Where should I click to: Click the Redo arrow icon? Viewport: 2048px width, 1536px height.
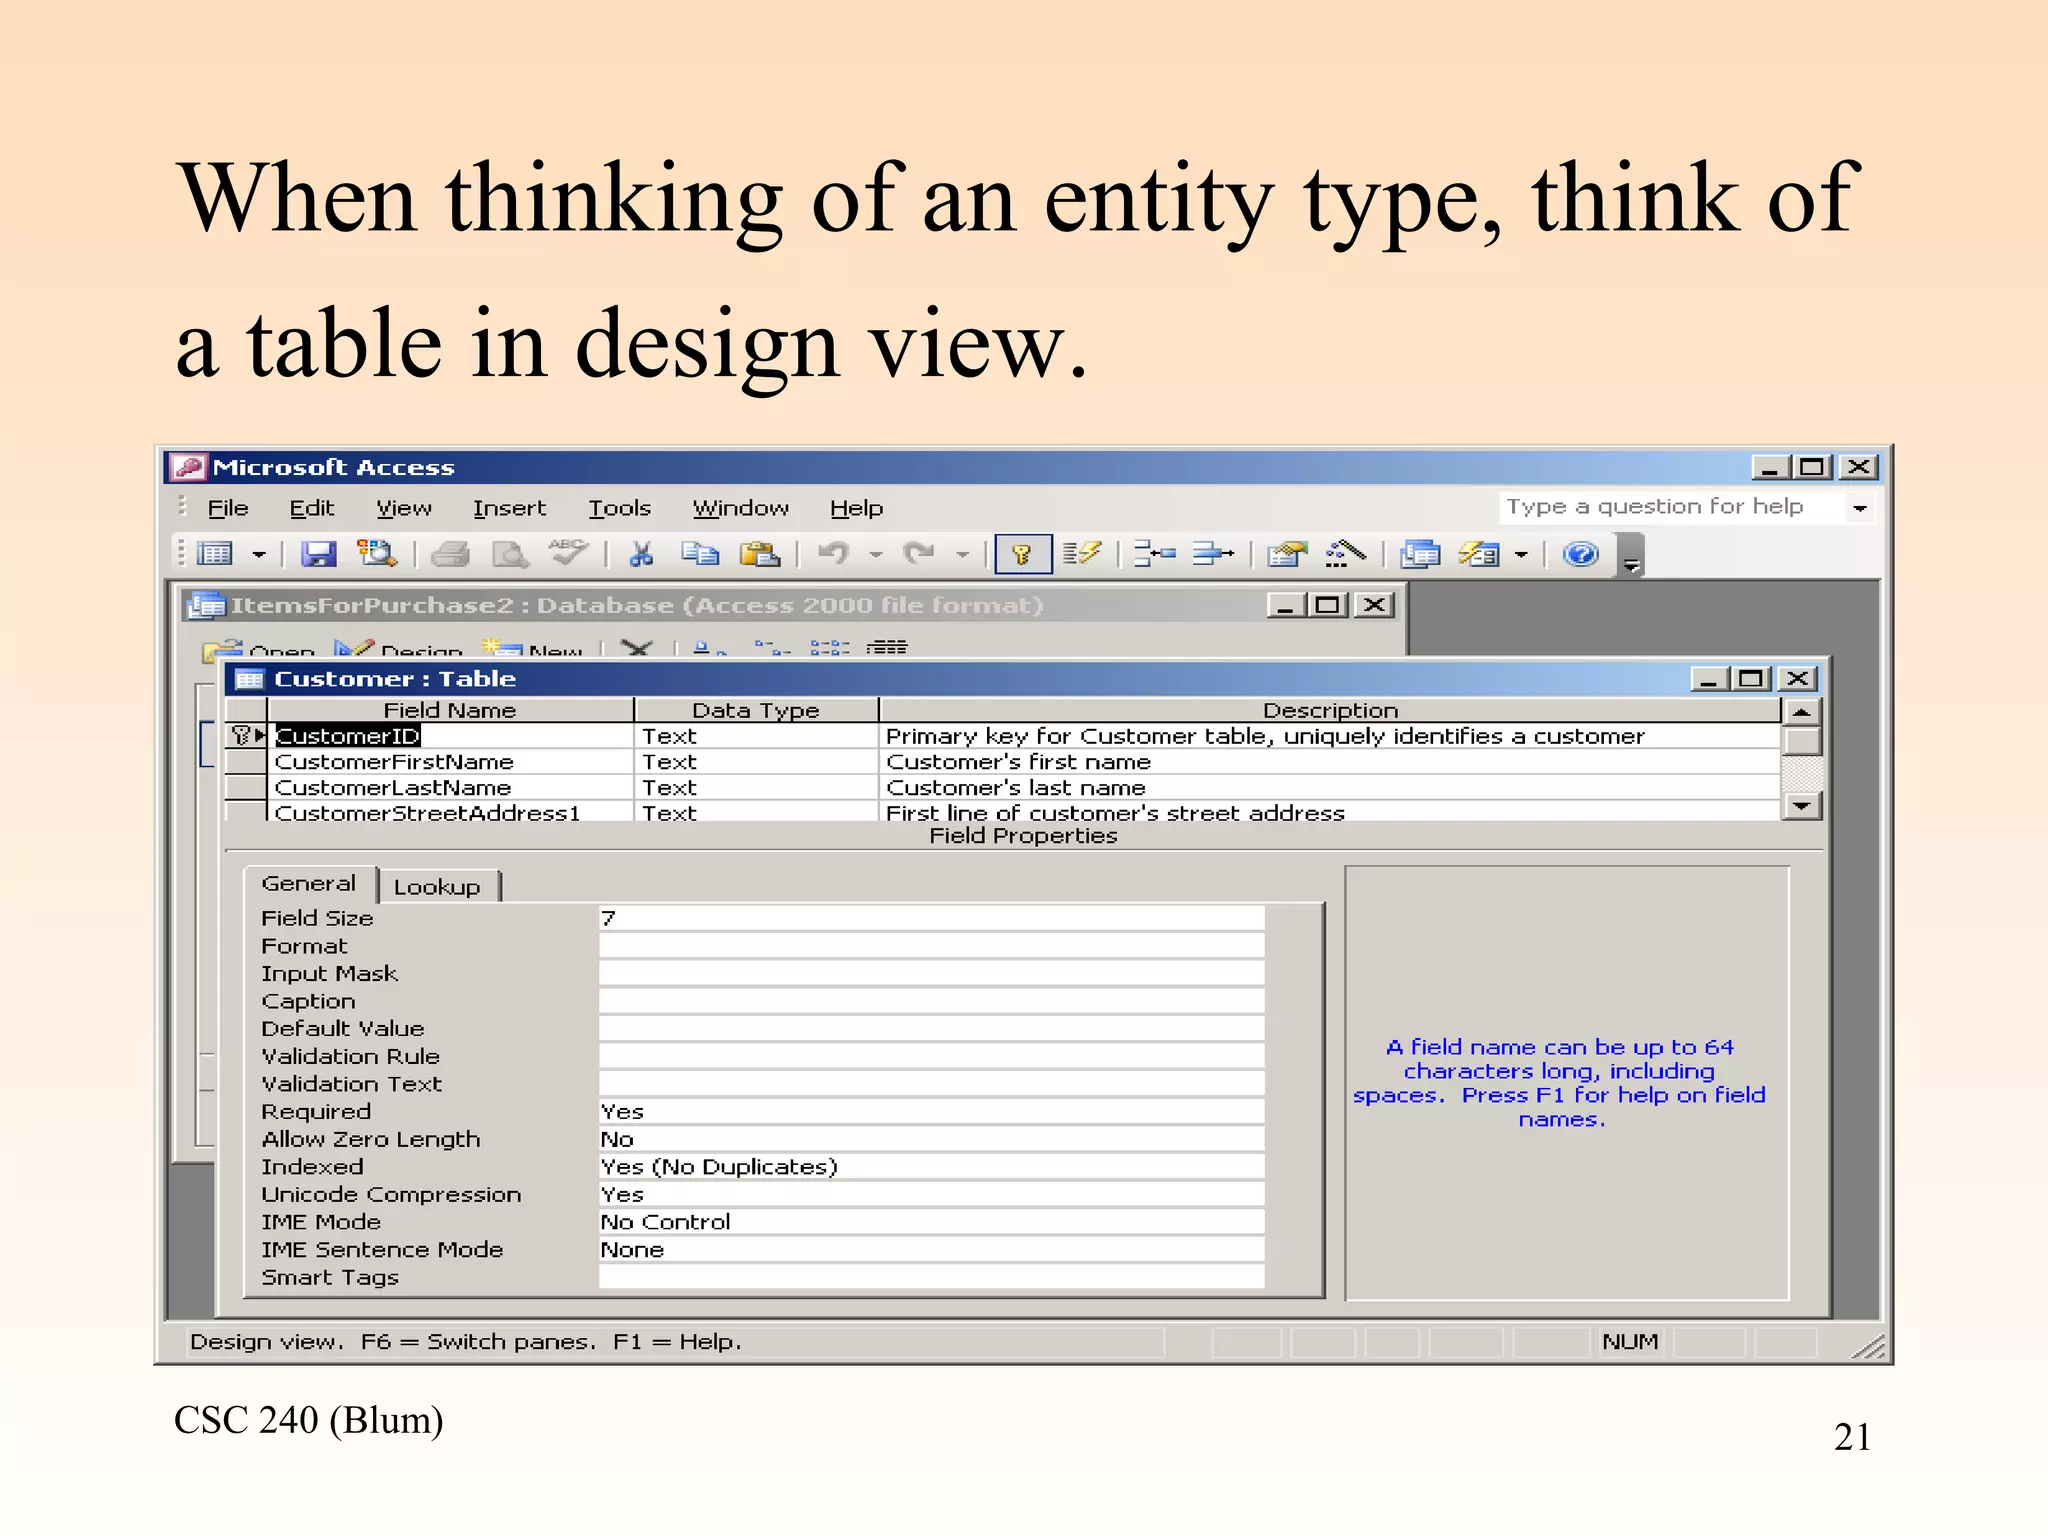tap(918, 553)
